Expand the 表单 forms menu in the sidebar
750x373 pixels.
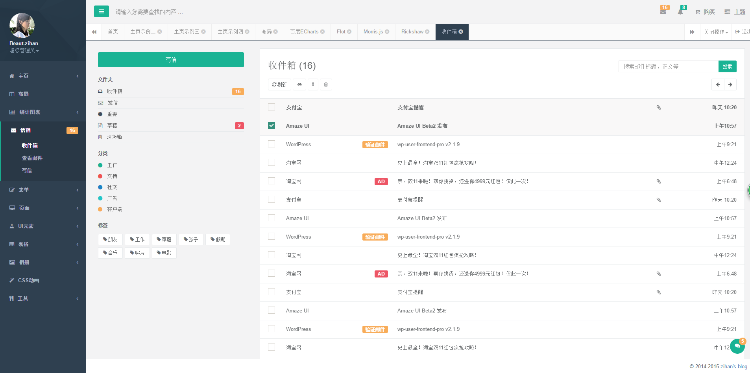tap(43, 190)
